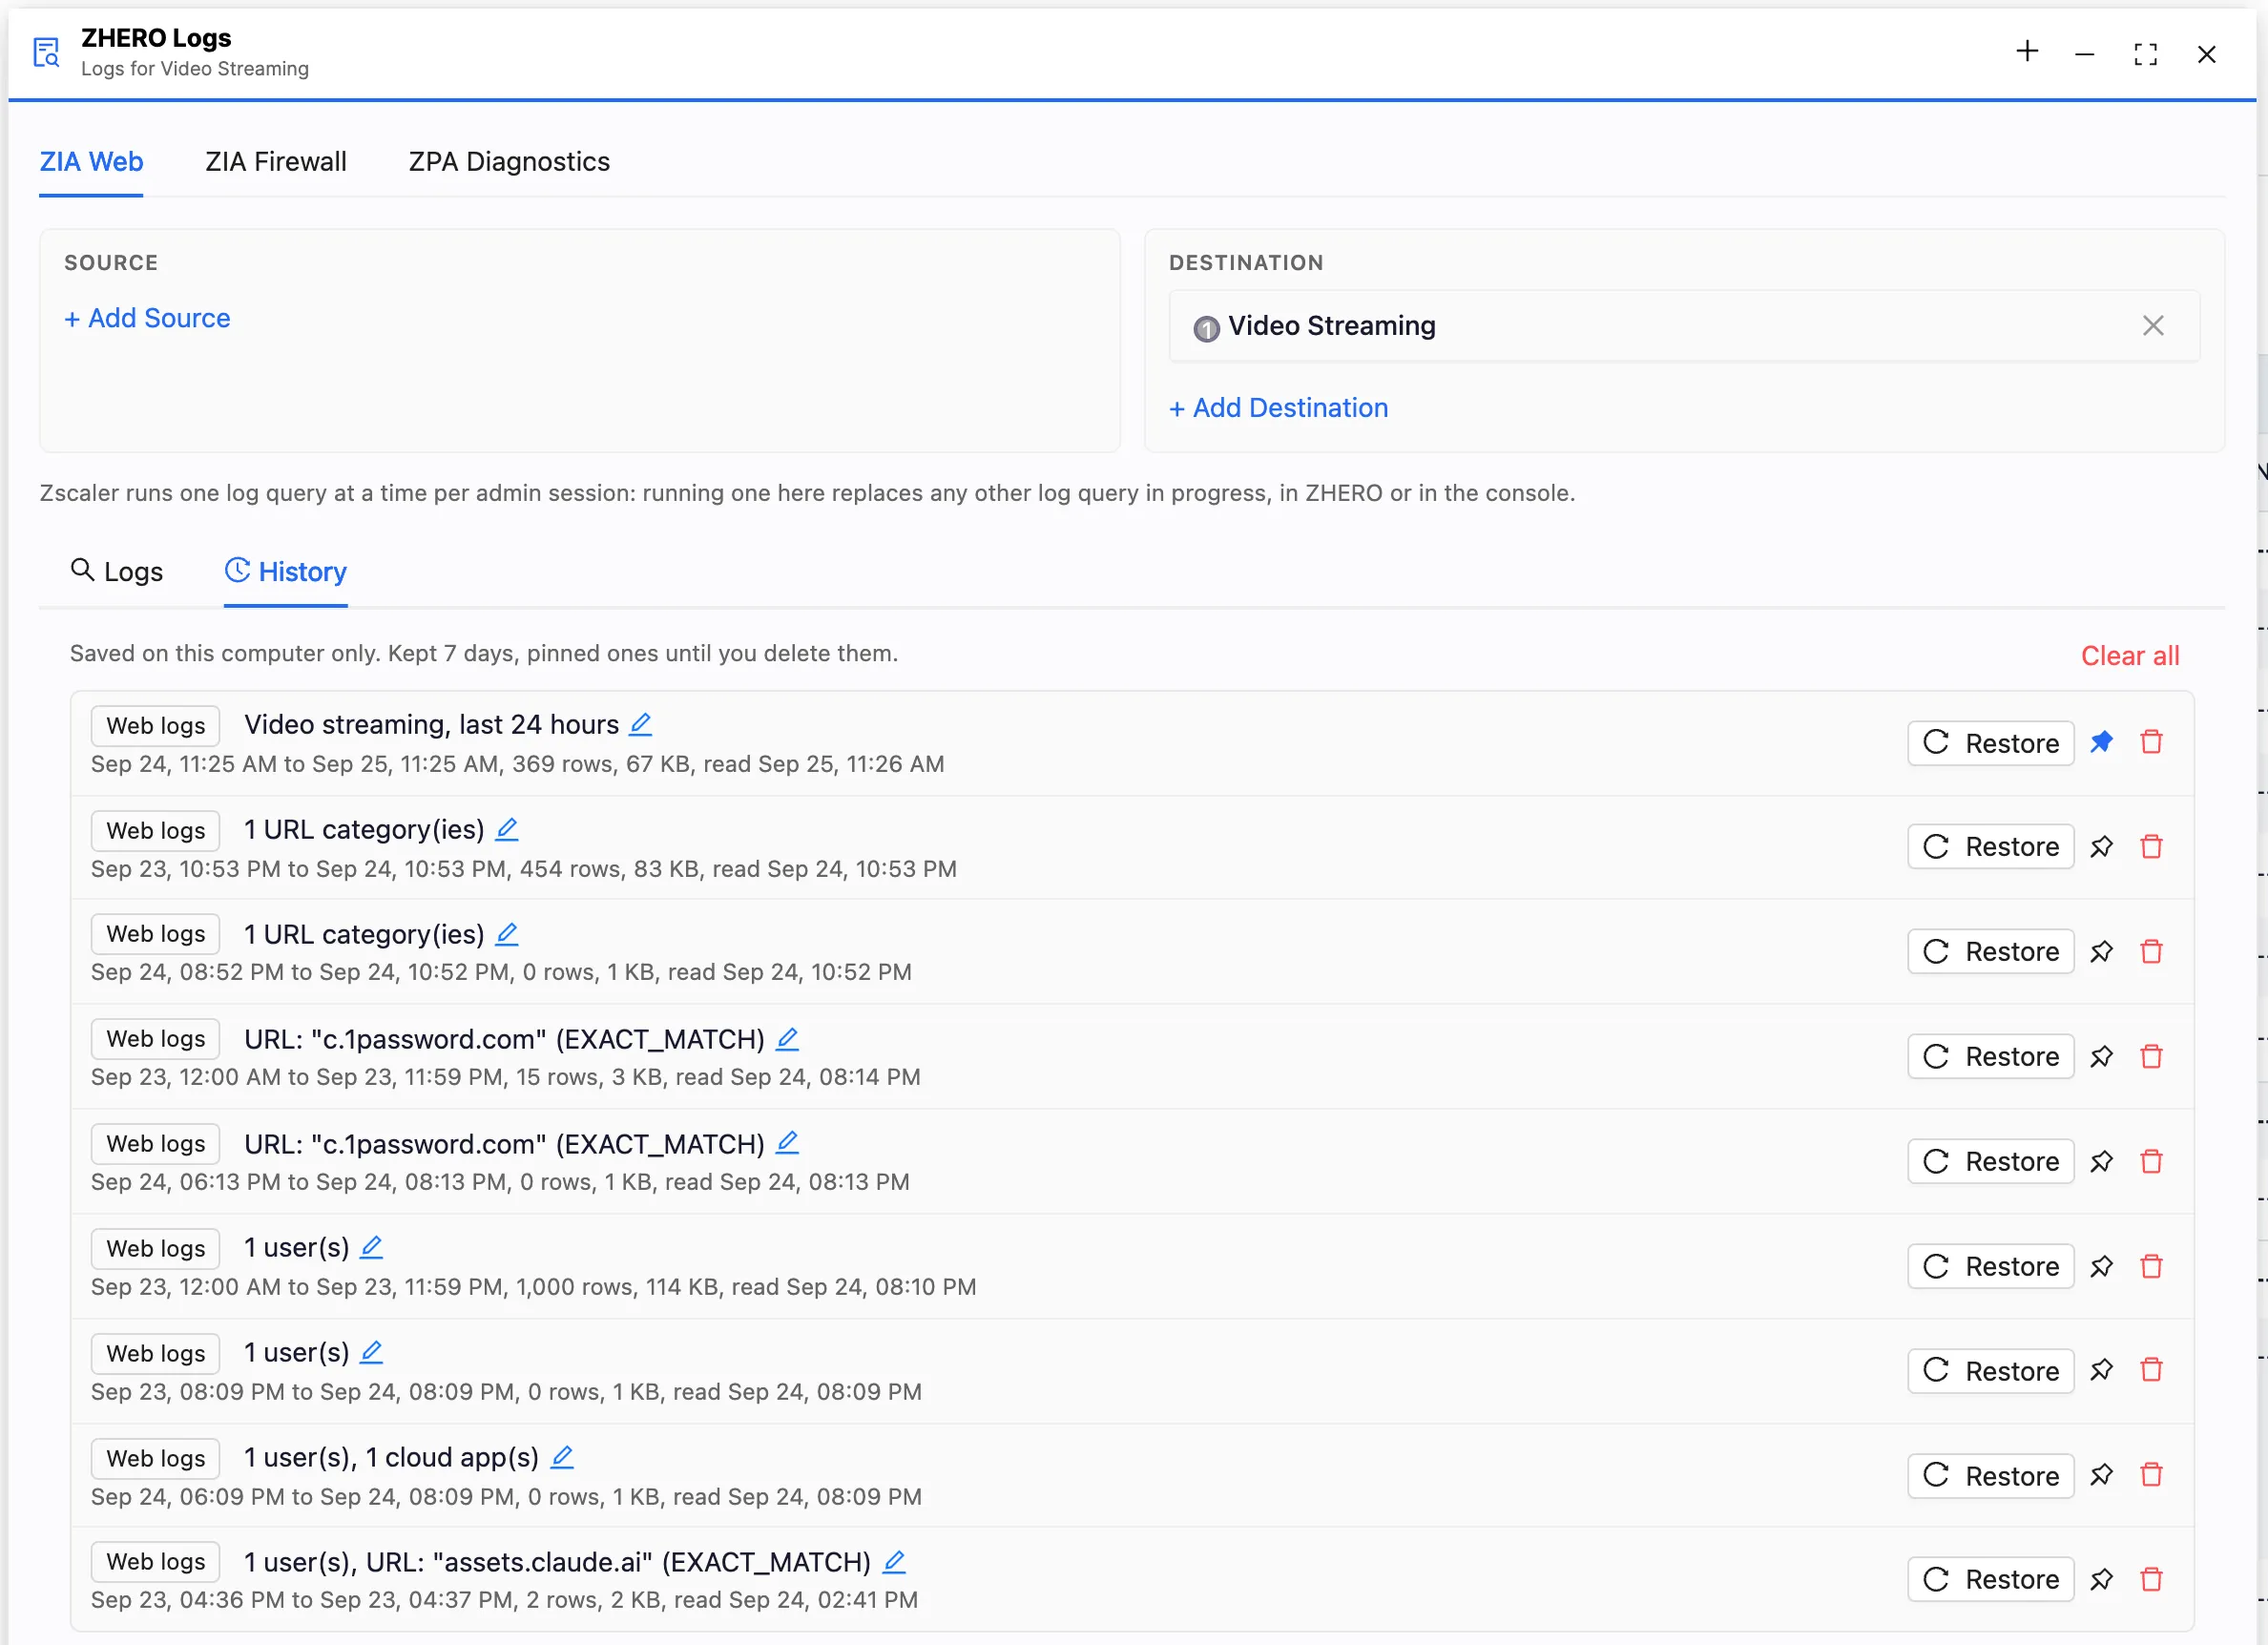Delete the 454 rows URL category entry
Screen dimensions: 2268x1645
click(x=2151, y=847)
